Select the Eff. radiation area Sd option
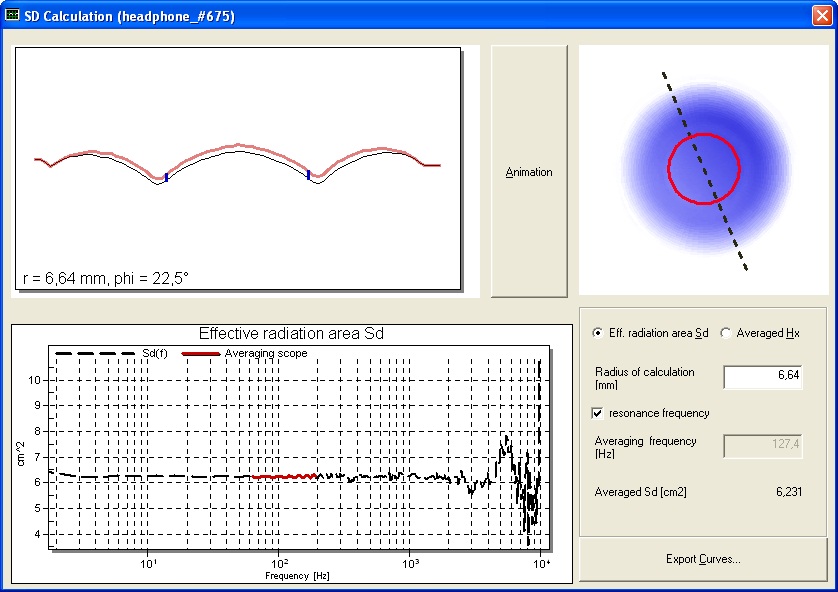Screen dimensions: 838x592 coord(598,333)
